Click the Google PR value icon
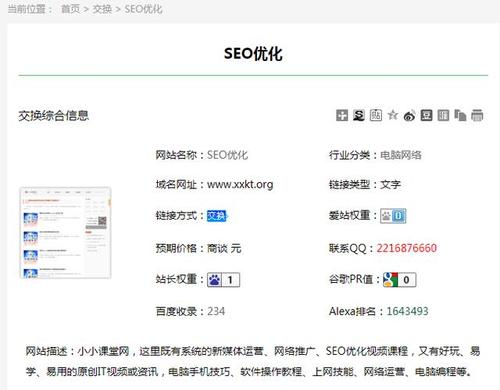The image size is (500, 390). pyautogui.click(x=399, y=280)
